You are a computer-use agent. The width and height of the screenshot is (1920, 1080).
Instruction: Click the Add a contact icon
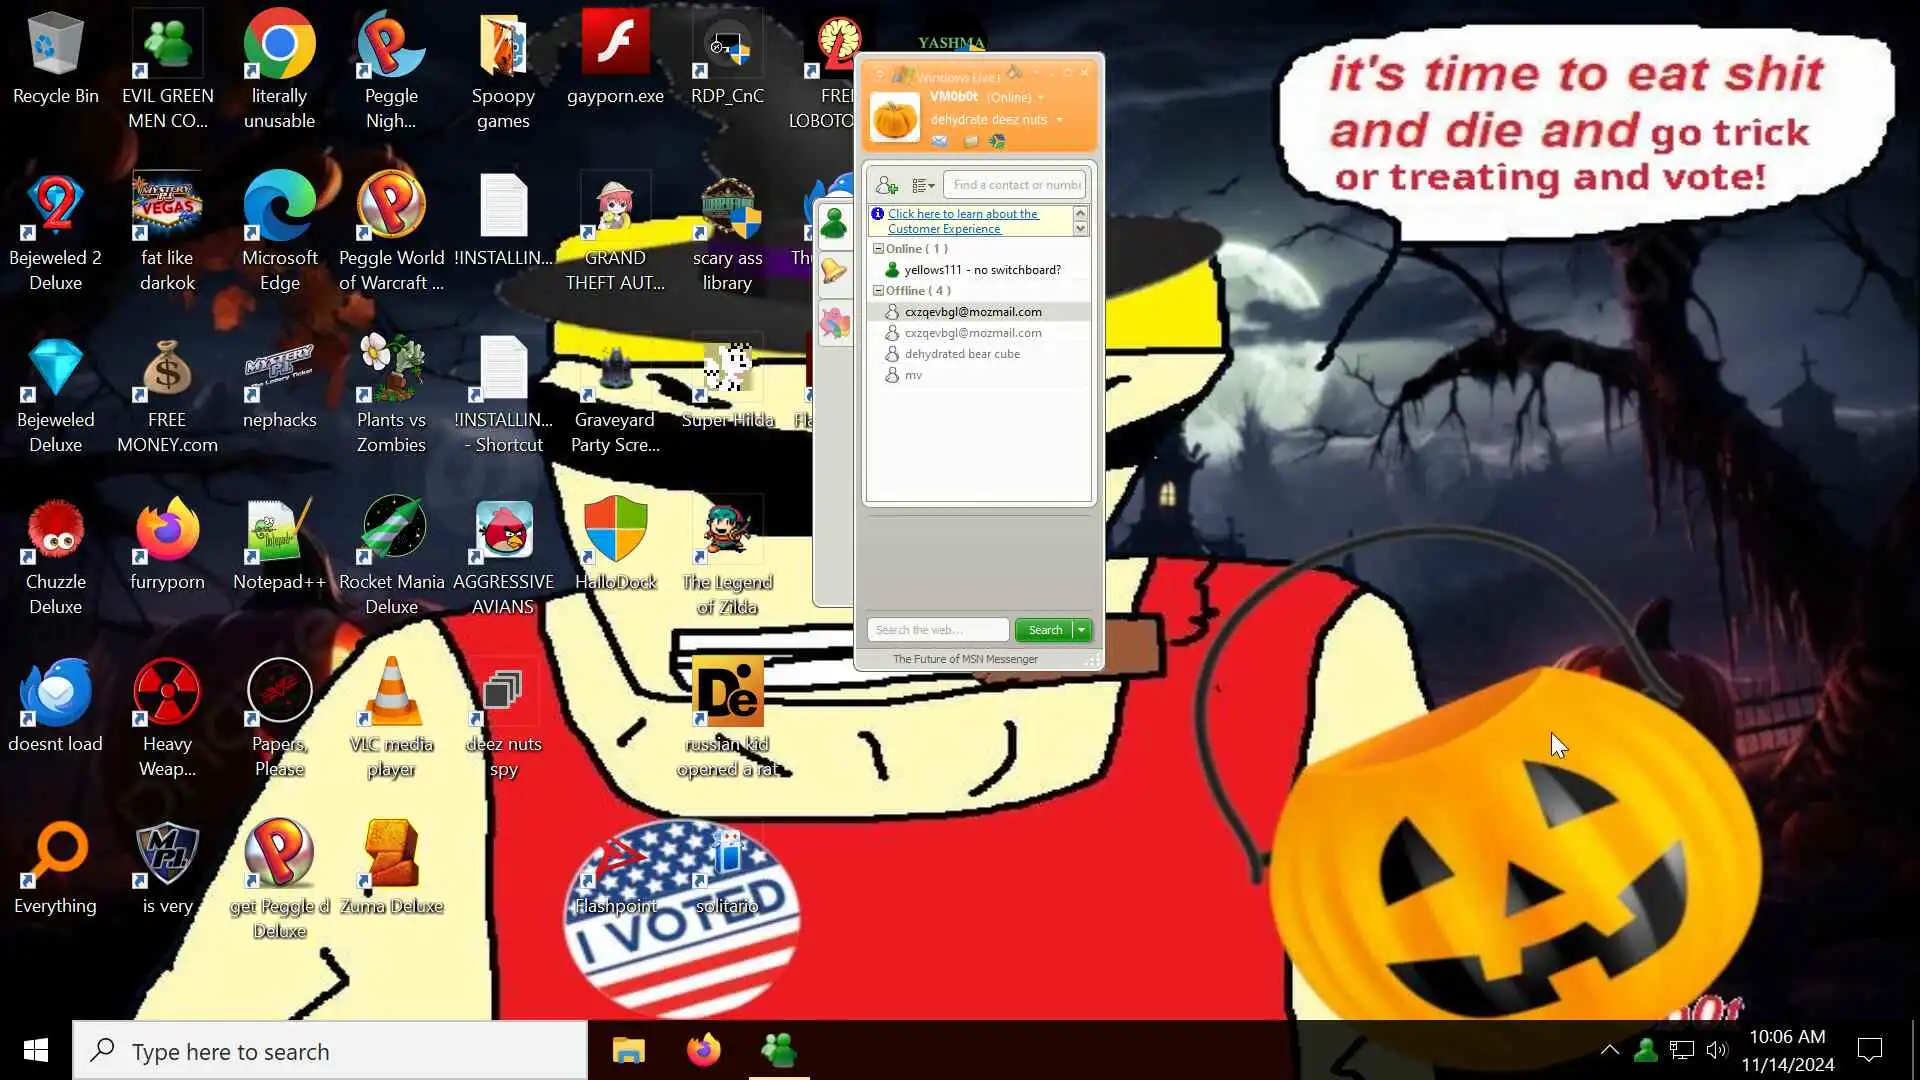[886, 185]
